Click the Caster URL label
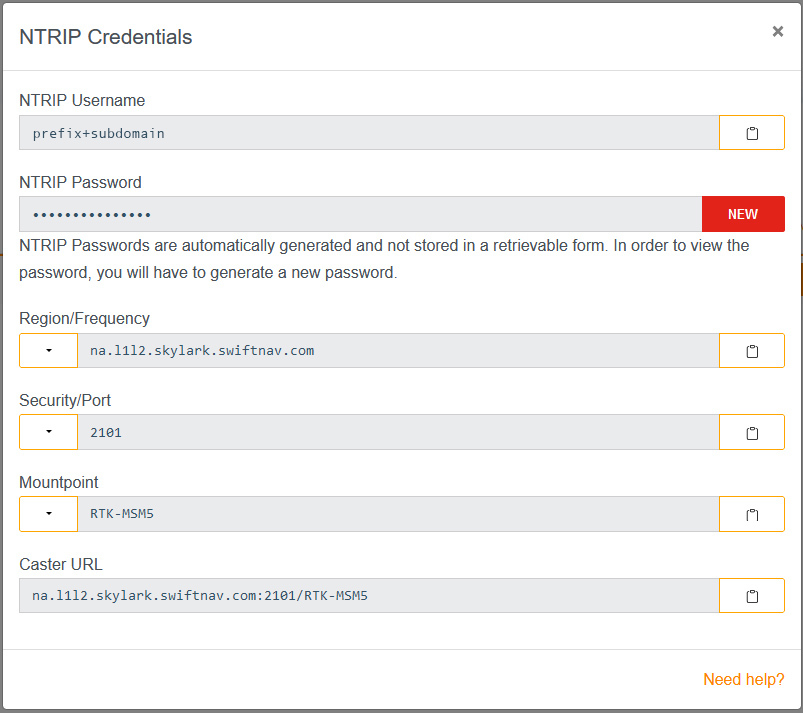 click(x=61, y=564)
